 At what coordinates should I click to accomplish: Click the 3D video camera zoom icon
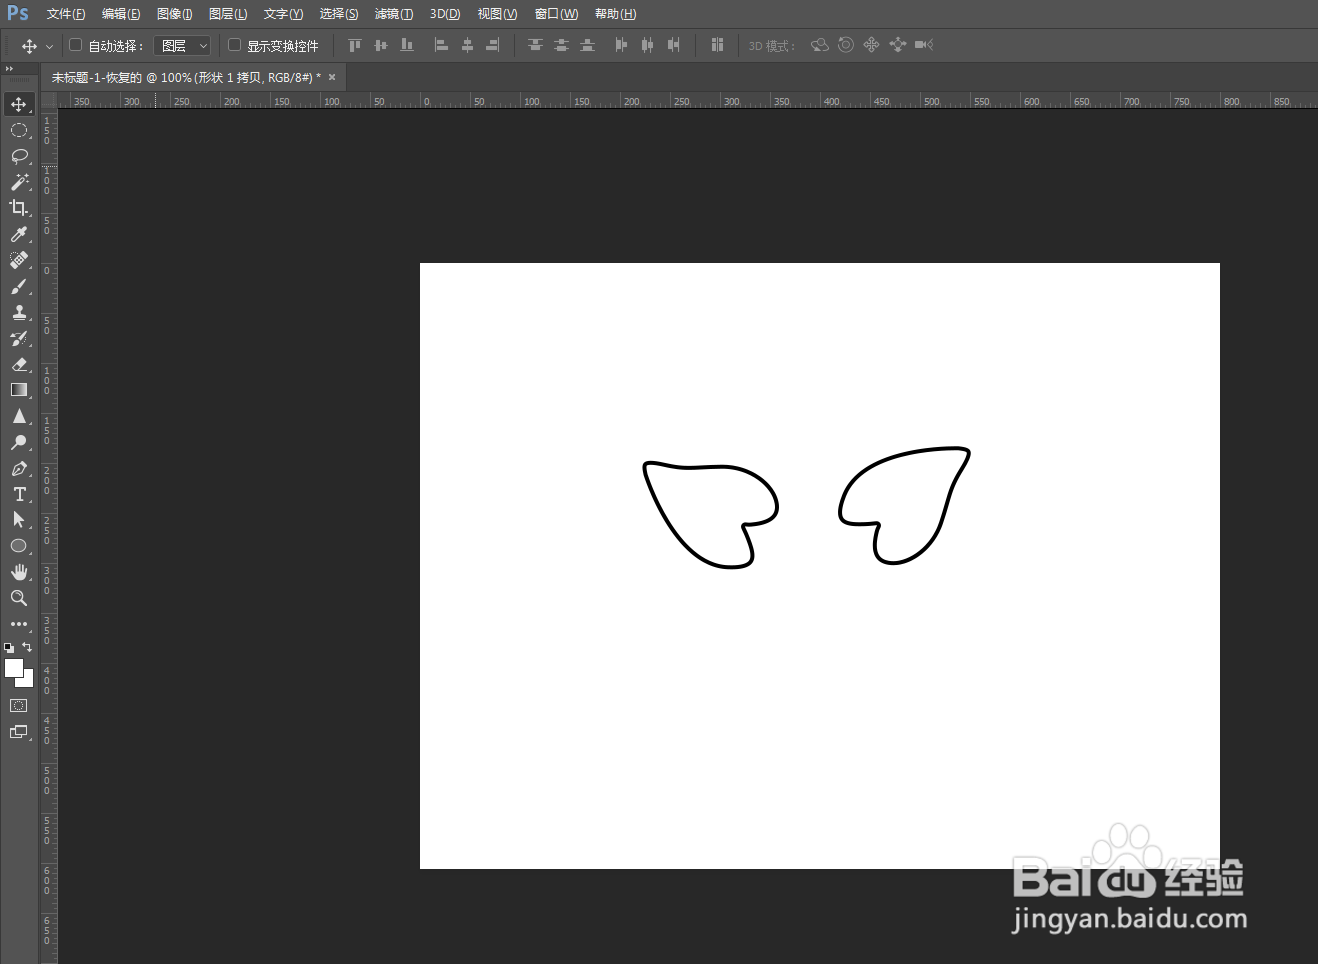[x=924, y=45]
